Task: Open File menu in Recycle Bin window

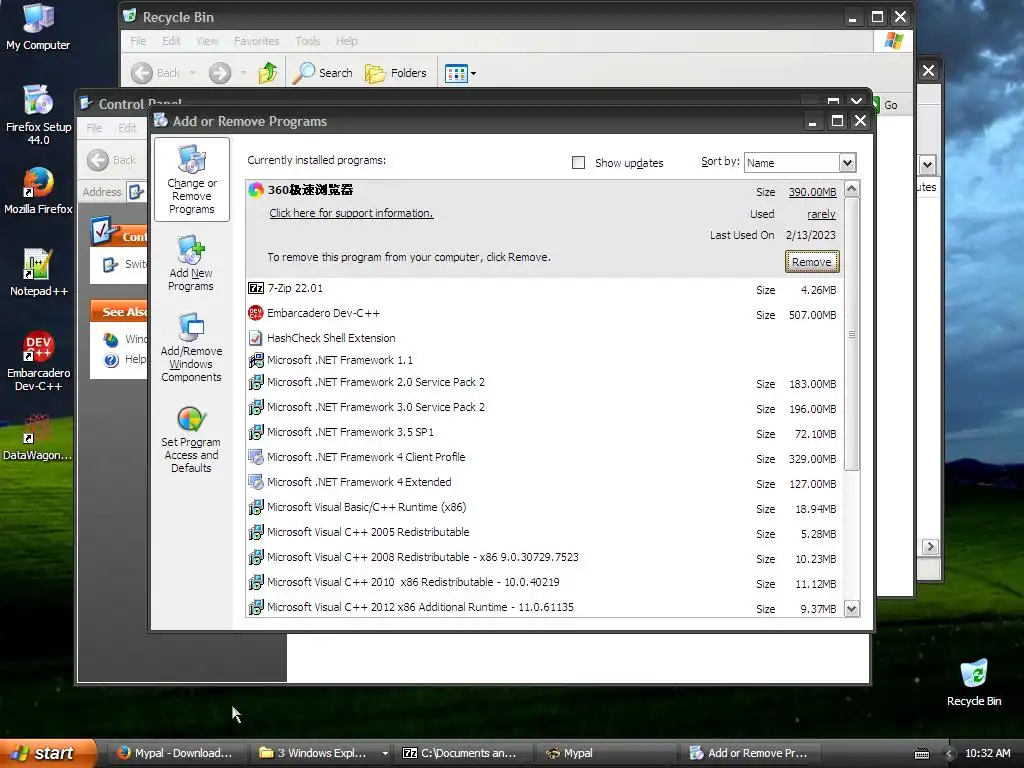Action: click(138, 41)
